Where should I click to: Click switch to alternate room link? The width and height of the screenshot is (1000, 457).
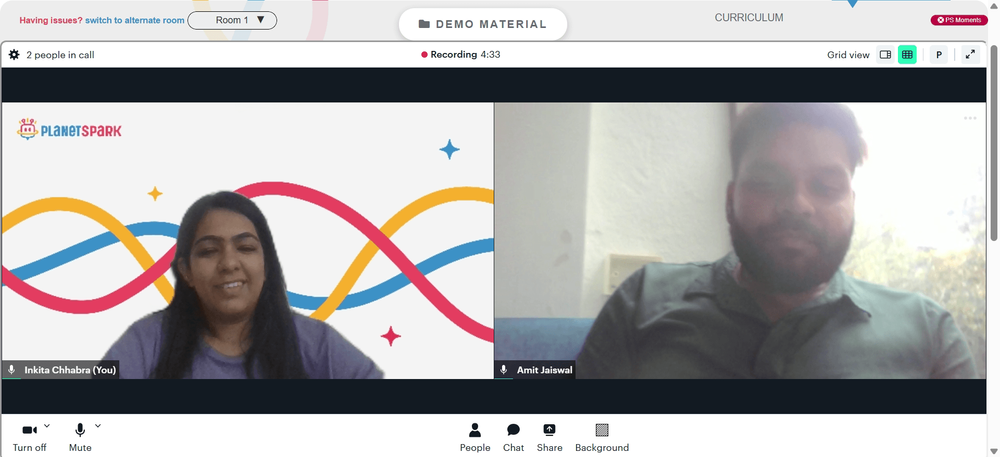tap(135, 20)
